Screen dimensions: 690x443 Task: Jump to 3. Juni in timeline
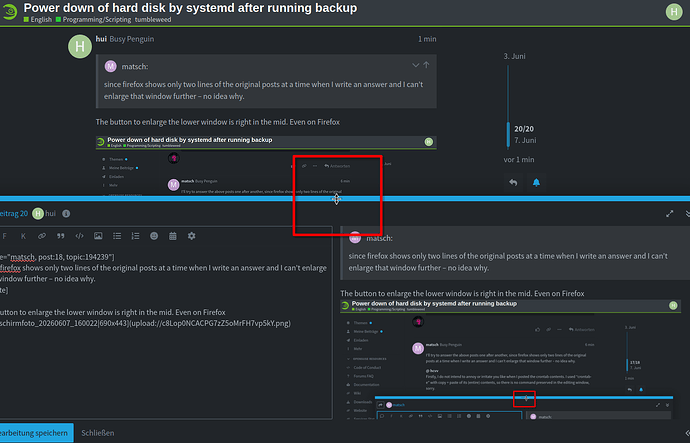(514, 56)
